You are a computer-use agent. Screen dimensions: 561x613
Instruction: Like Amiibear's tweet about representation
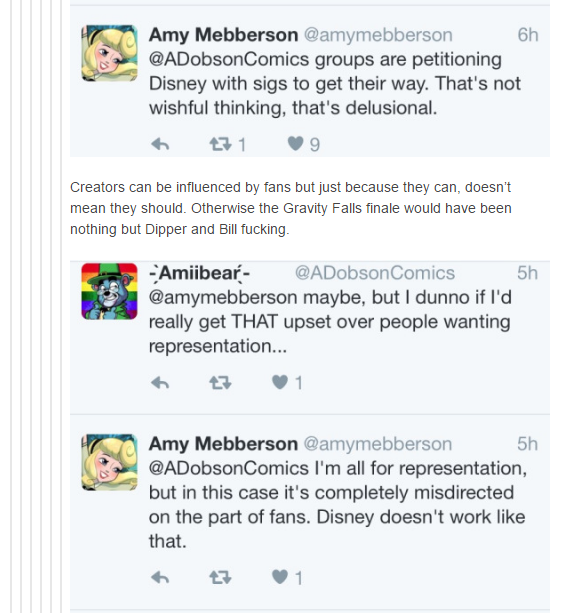click(x=280, y=382)
